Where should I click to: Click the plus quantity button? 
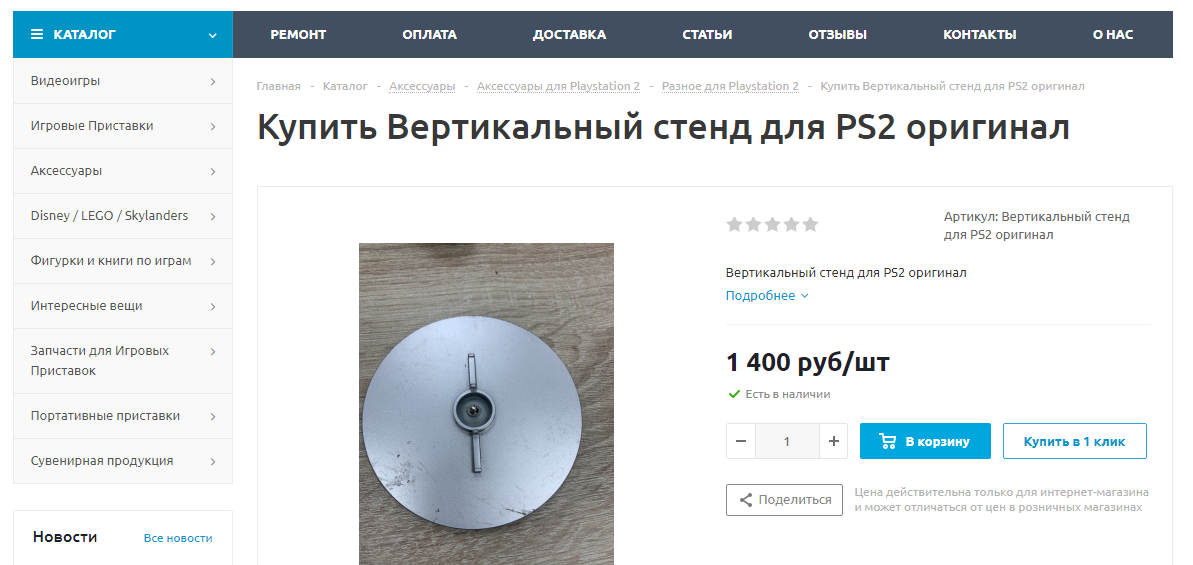(x=834, y=441)
